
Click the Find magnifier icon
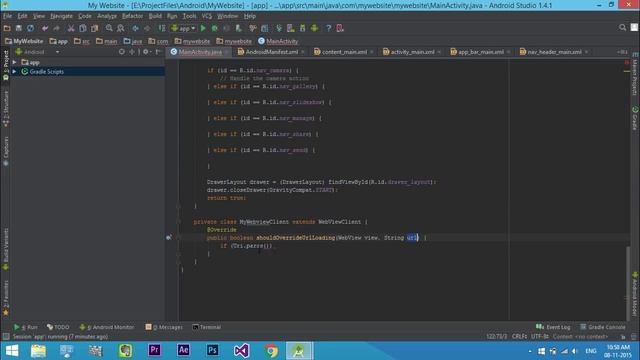coord(109,28)
